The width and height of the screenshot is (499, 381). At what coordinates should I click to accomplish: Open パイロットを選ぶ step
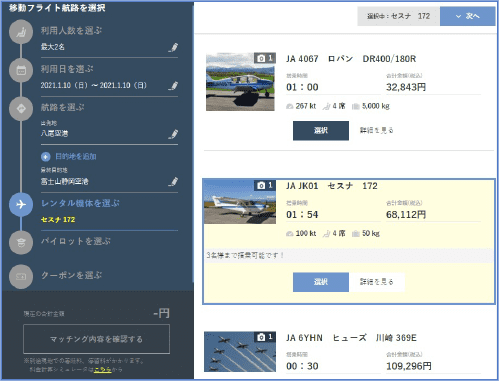pyautogui.click(x=76, y=241)
